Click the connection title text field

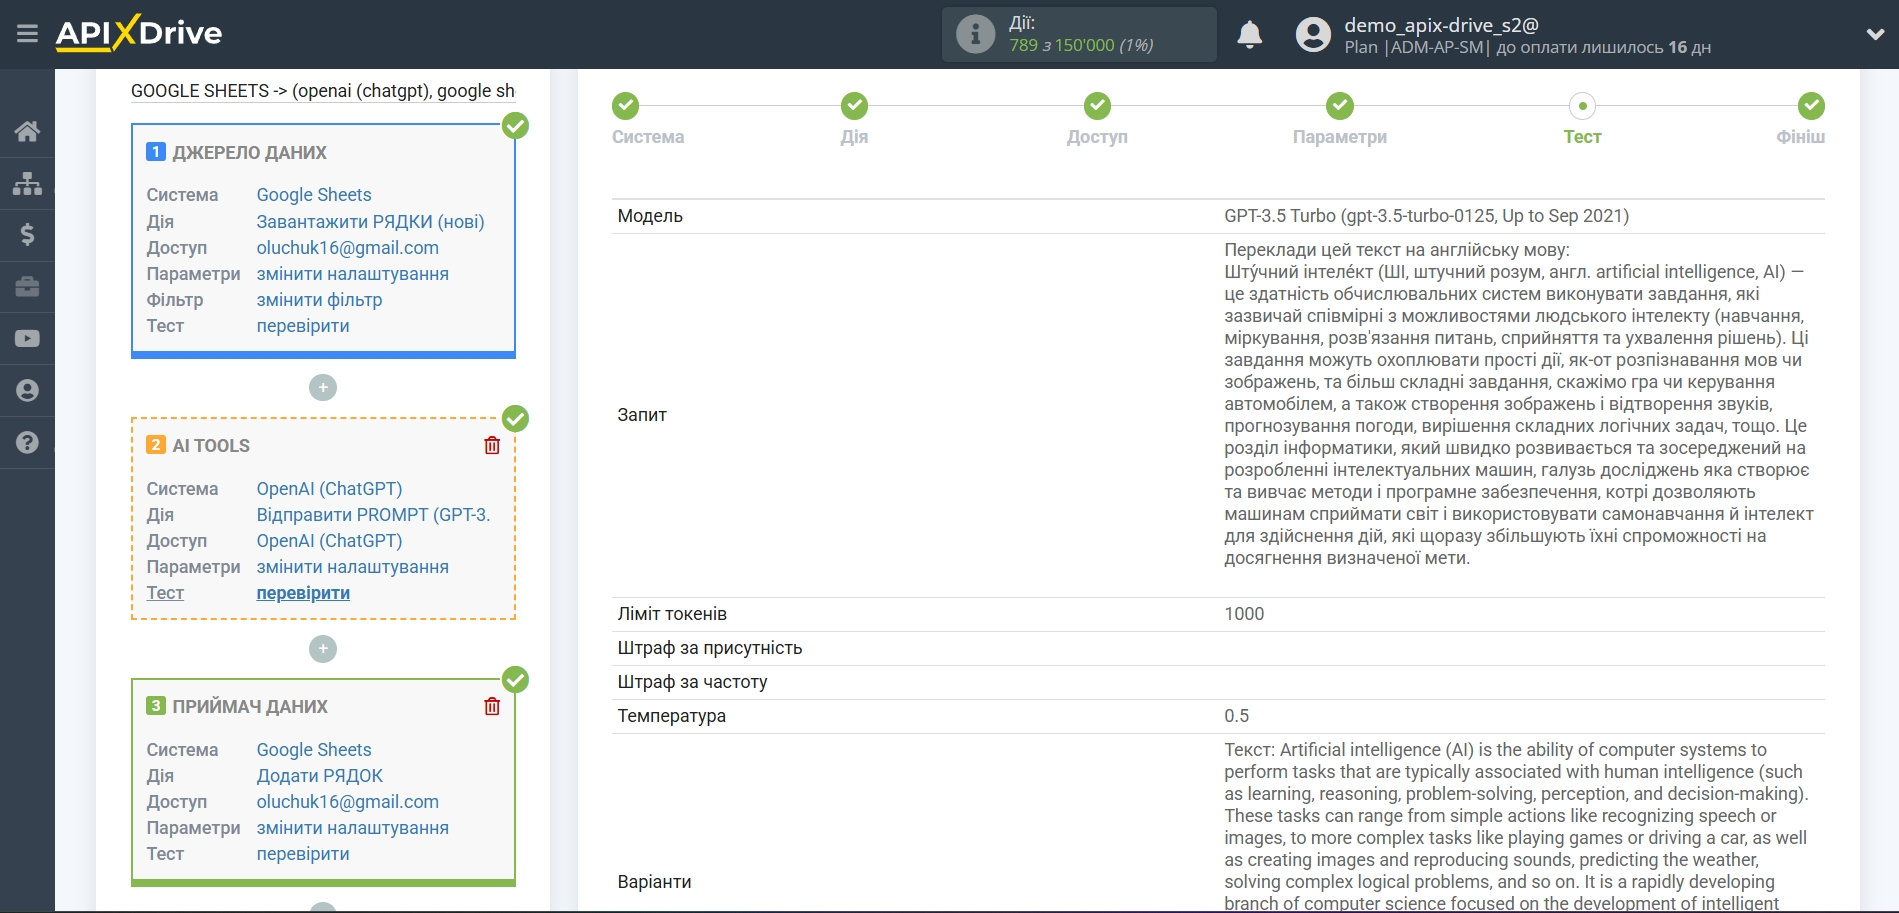[323, 91]
